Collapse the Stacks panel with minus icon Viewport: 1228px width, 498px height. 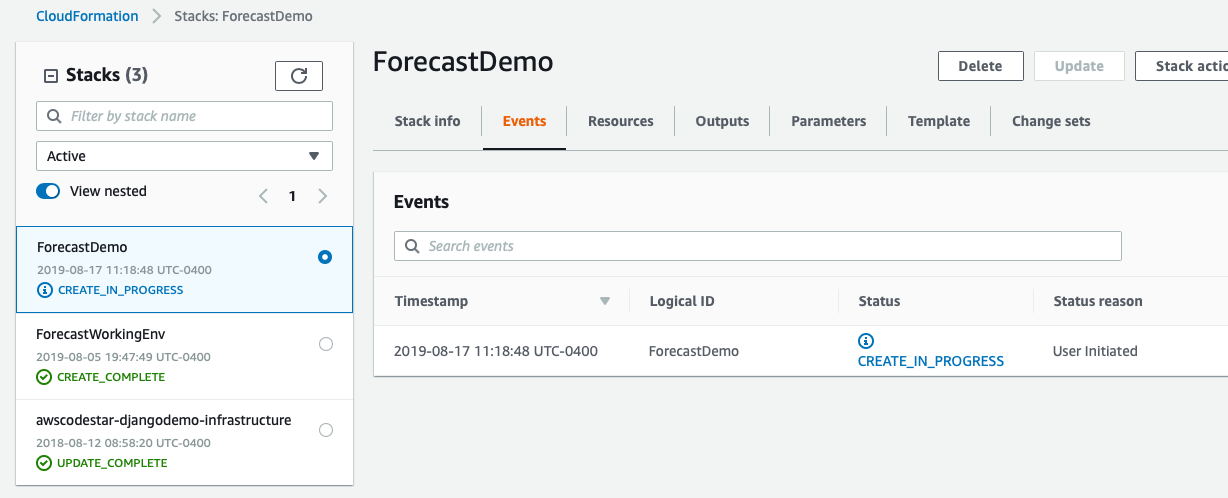coord(51,76)
